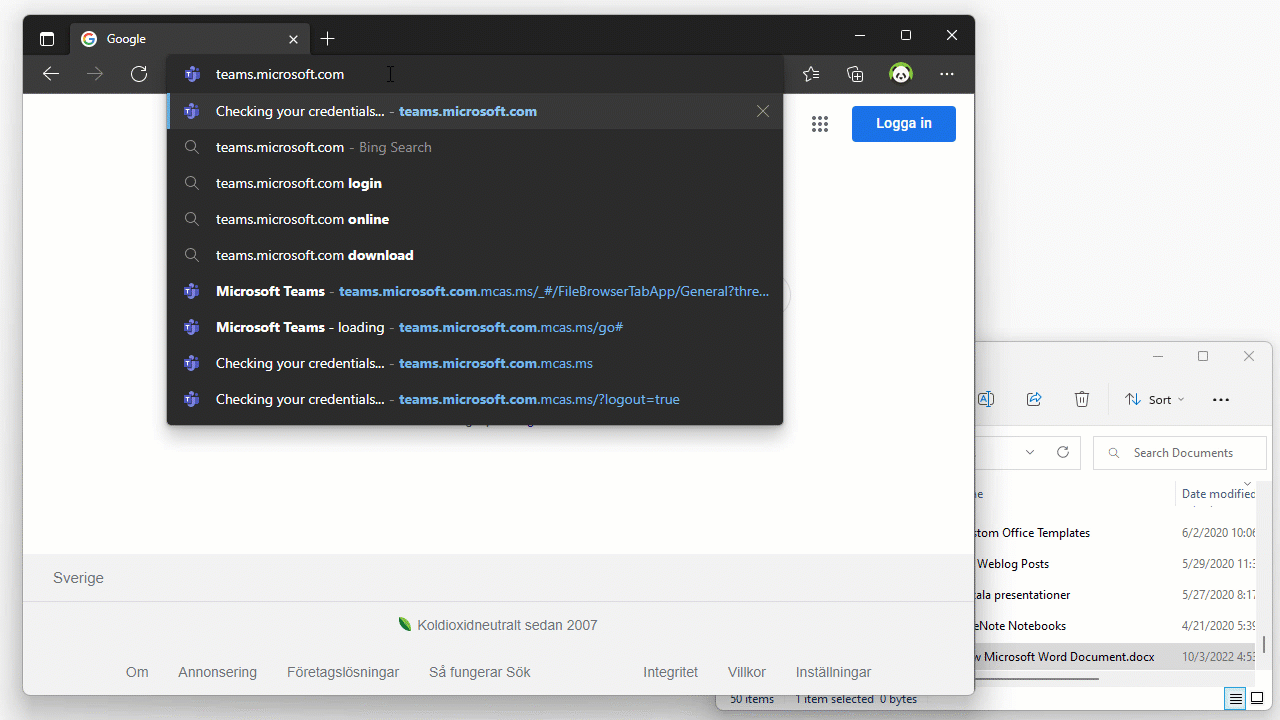Switch to large thumbnails view toggle

click(x=1258, y=698)
